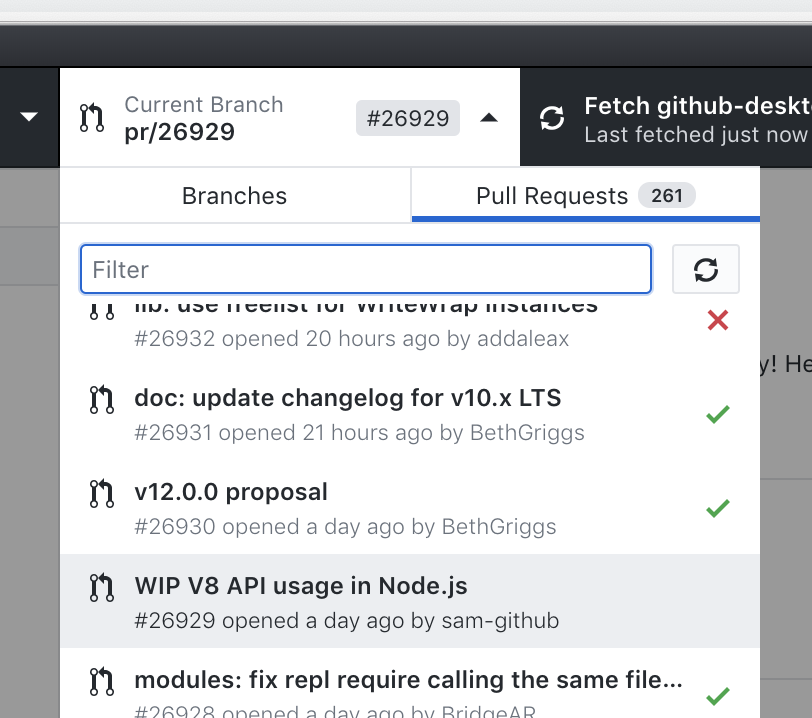Click into the Filter text field
This screenshot has width=812, height=718.
(x=366, y=269)
